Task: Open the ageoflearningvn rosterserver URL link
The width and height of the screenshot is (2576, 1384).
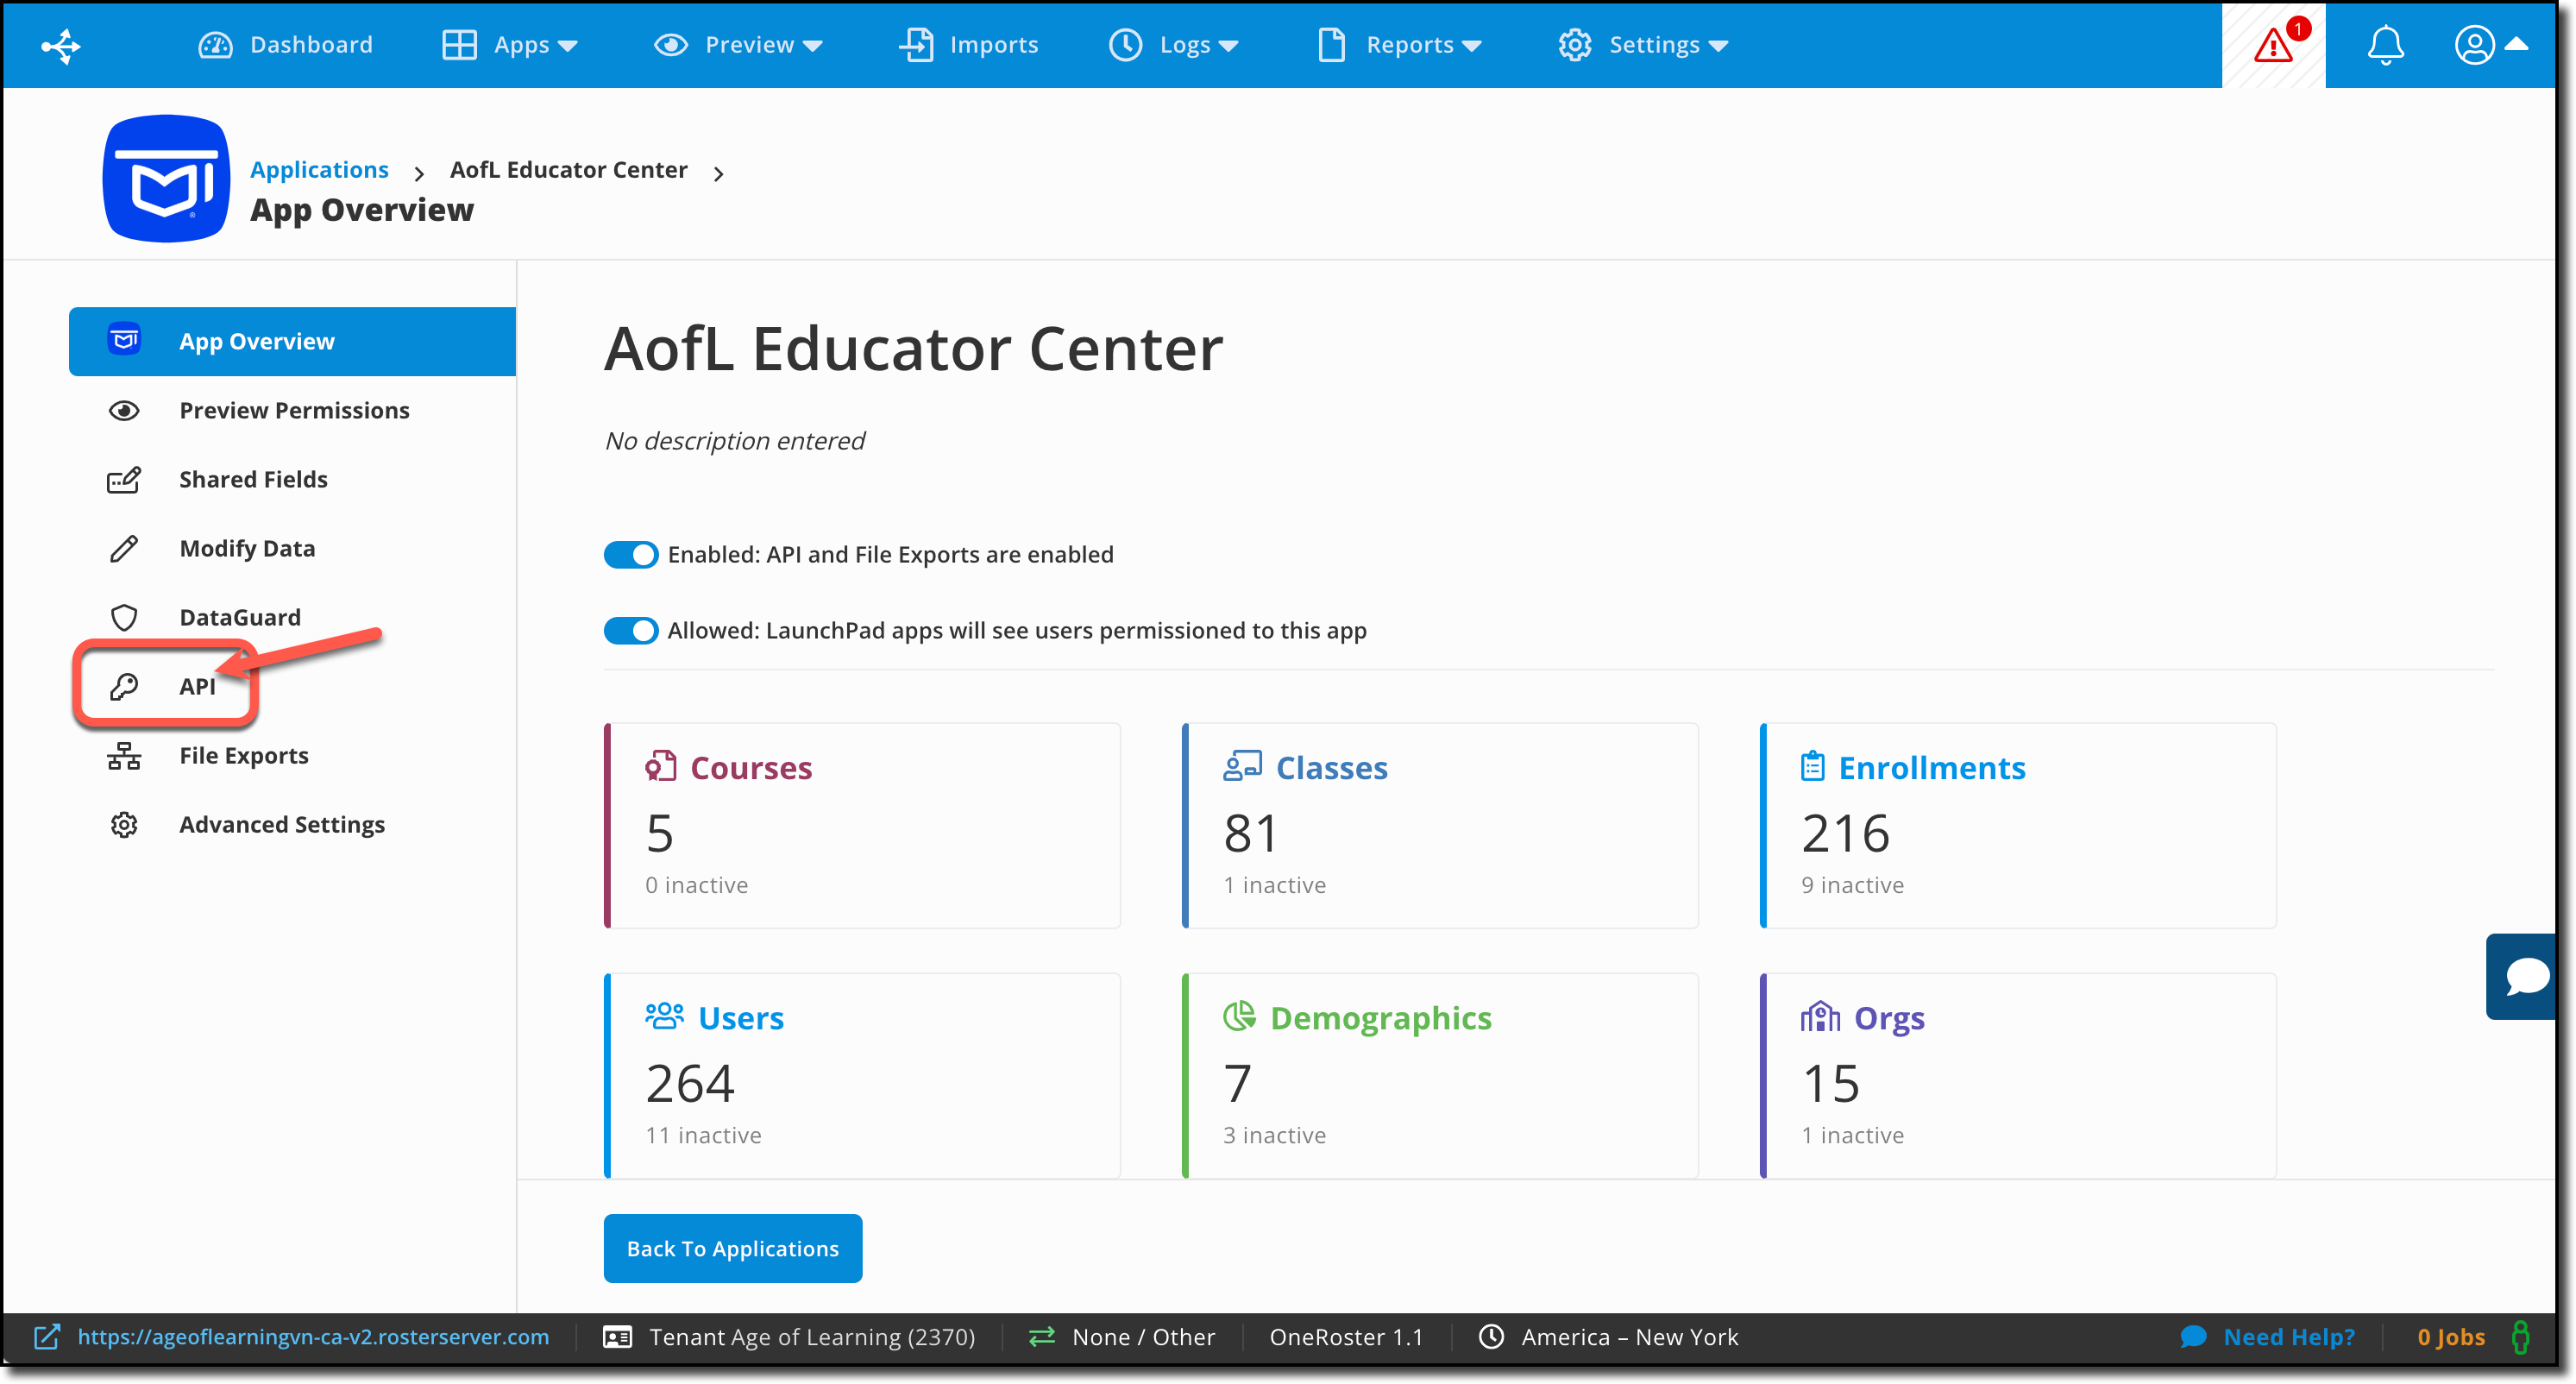Action: (313, 1337)
